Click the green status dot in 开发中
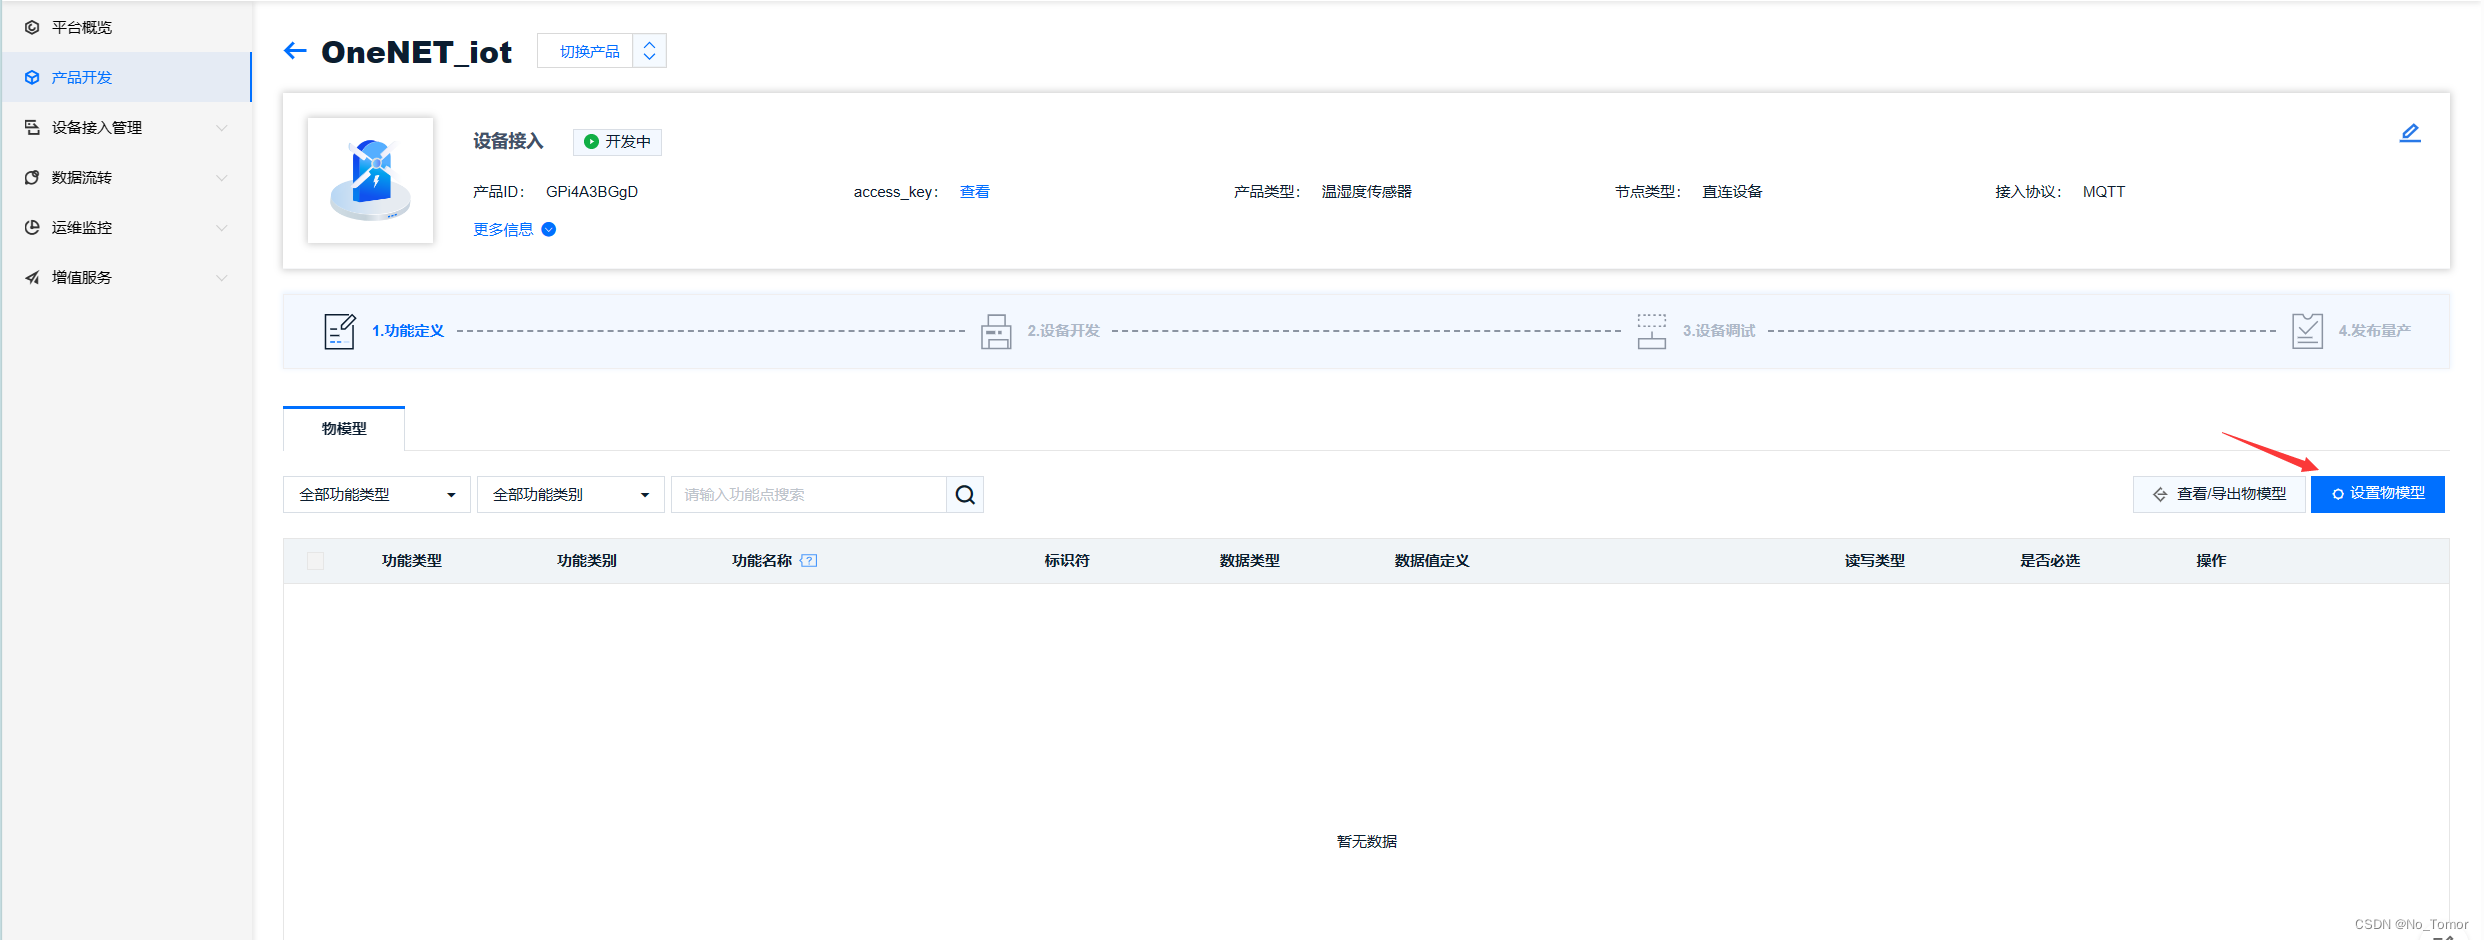This screenshot has height=940, width=2484. [591, 142]
